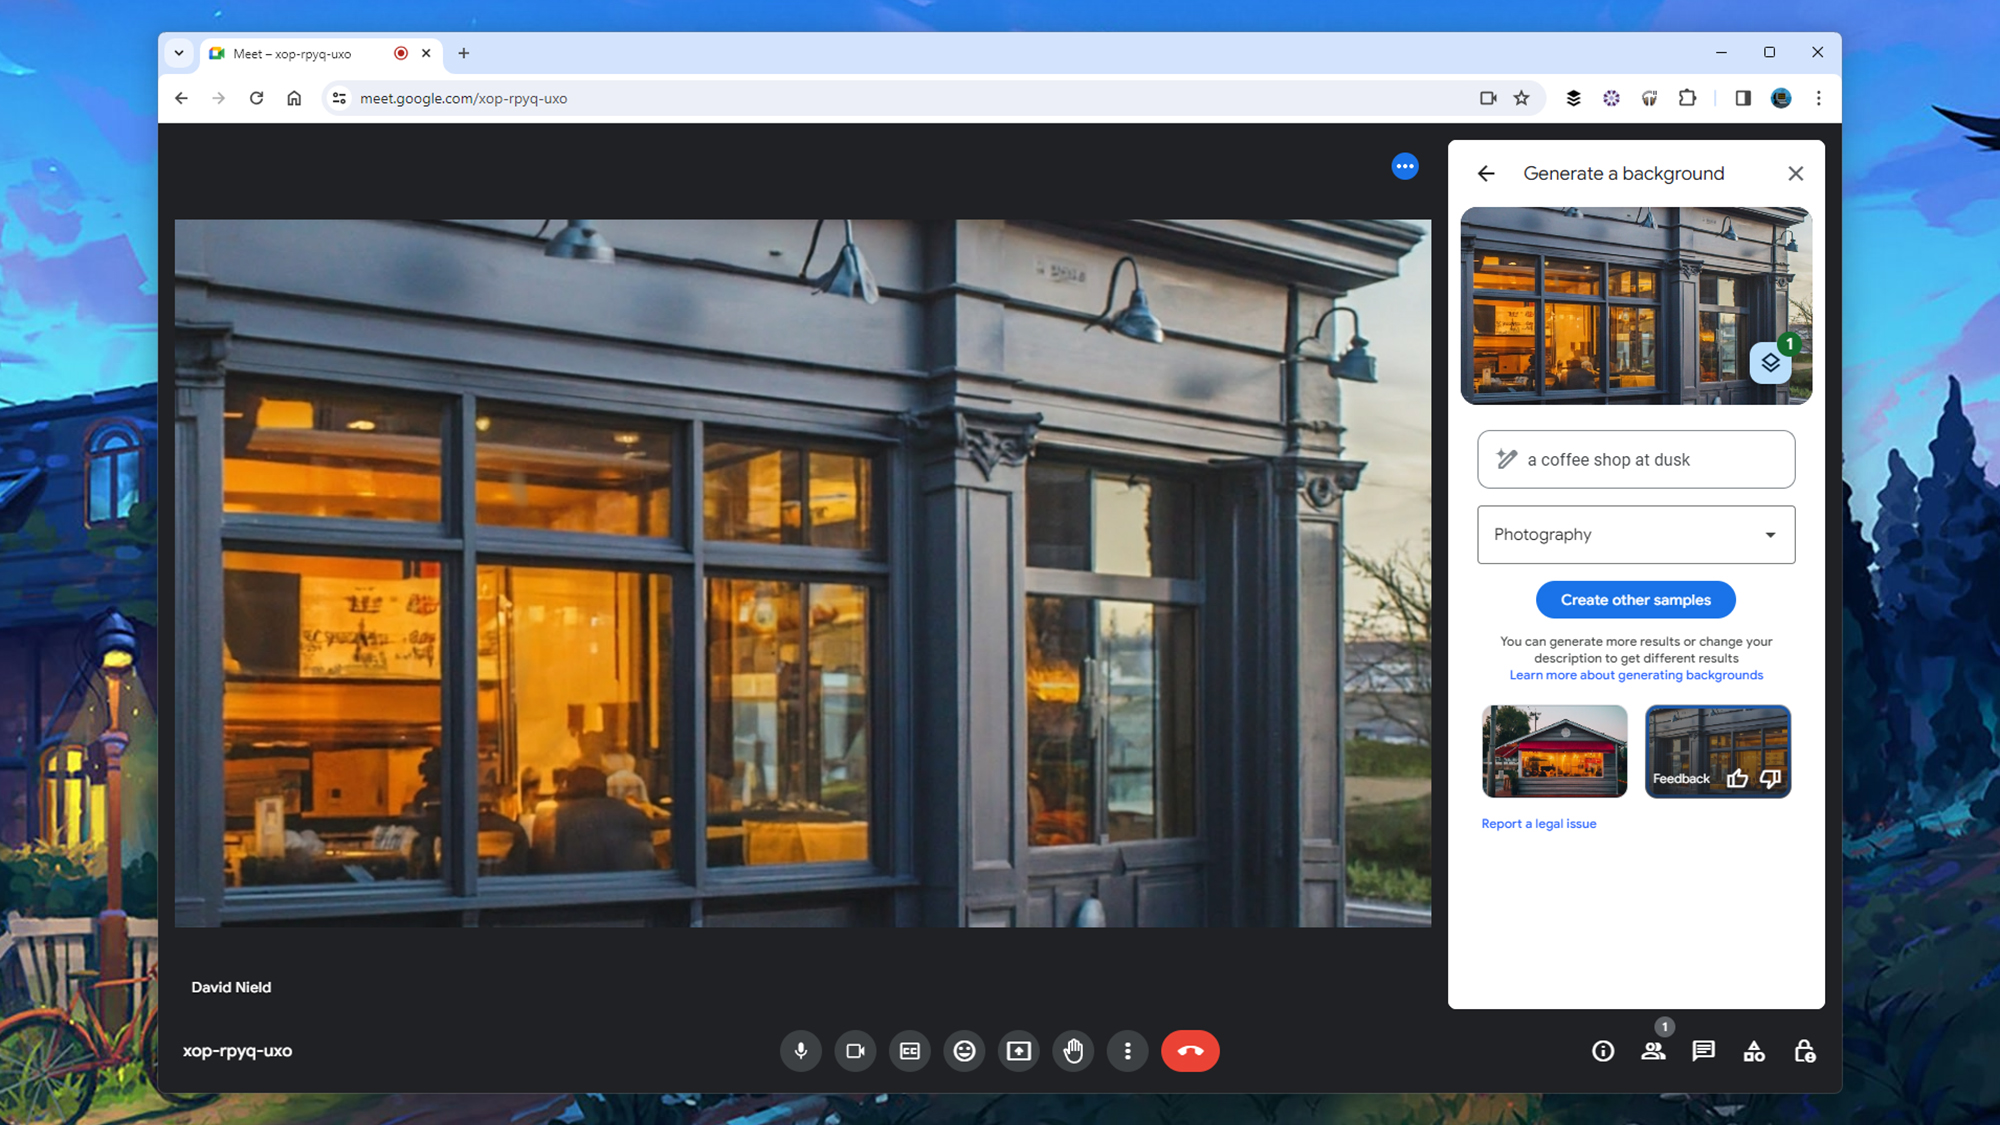Screen dimensions: 2000x1125
Task: Open the Activities panel
Action: [x=1754, y=1051]
